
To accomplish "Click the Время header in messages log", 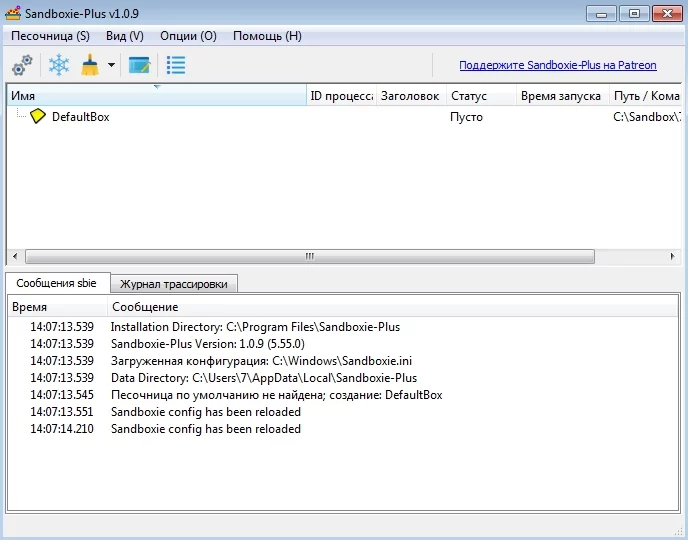I will tap(57, 307).
